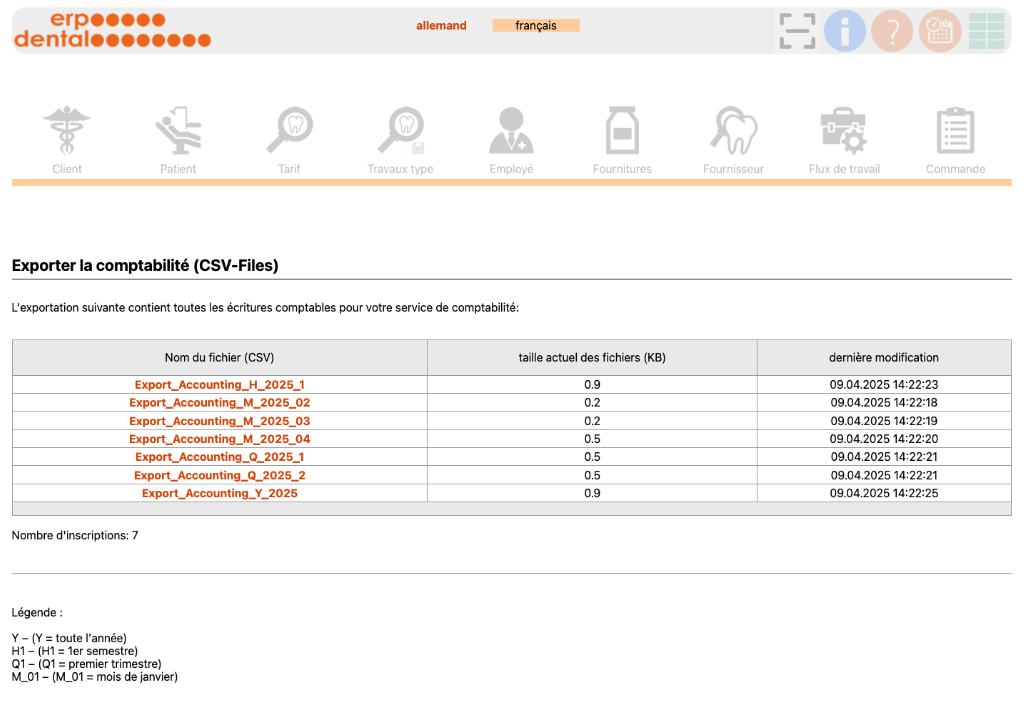Click the Nom du fichier (CSV) column header

[219, 357]
